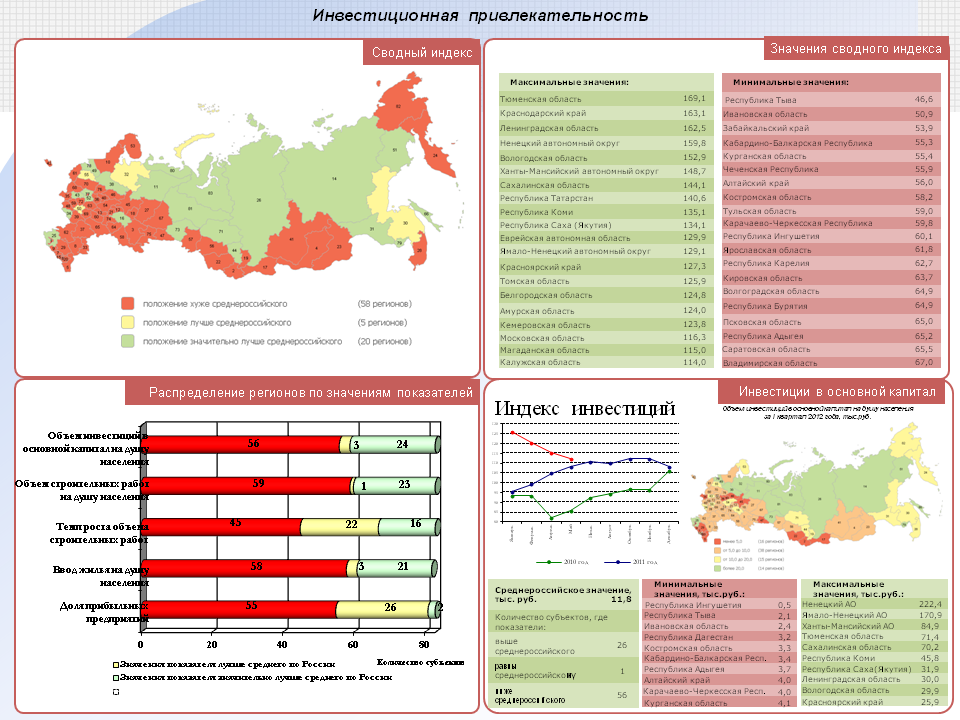
Task: Click the investment per capita map of Russia
Action: (x=815, y=486)
